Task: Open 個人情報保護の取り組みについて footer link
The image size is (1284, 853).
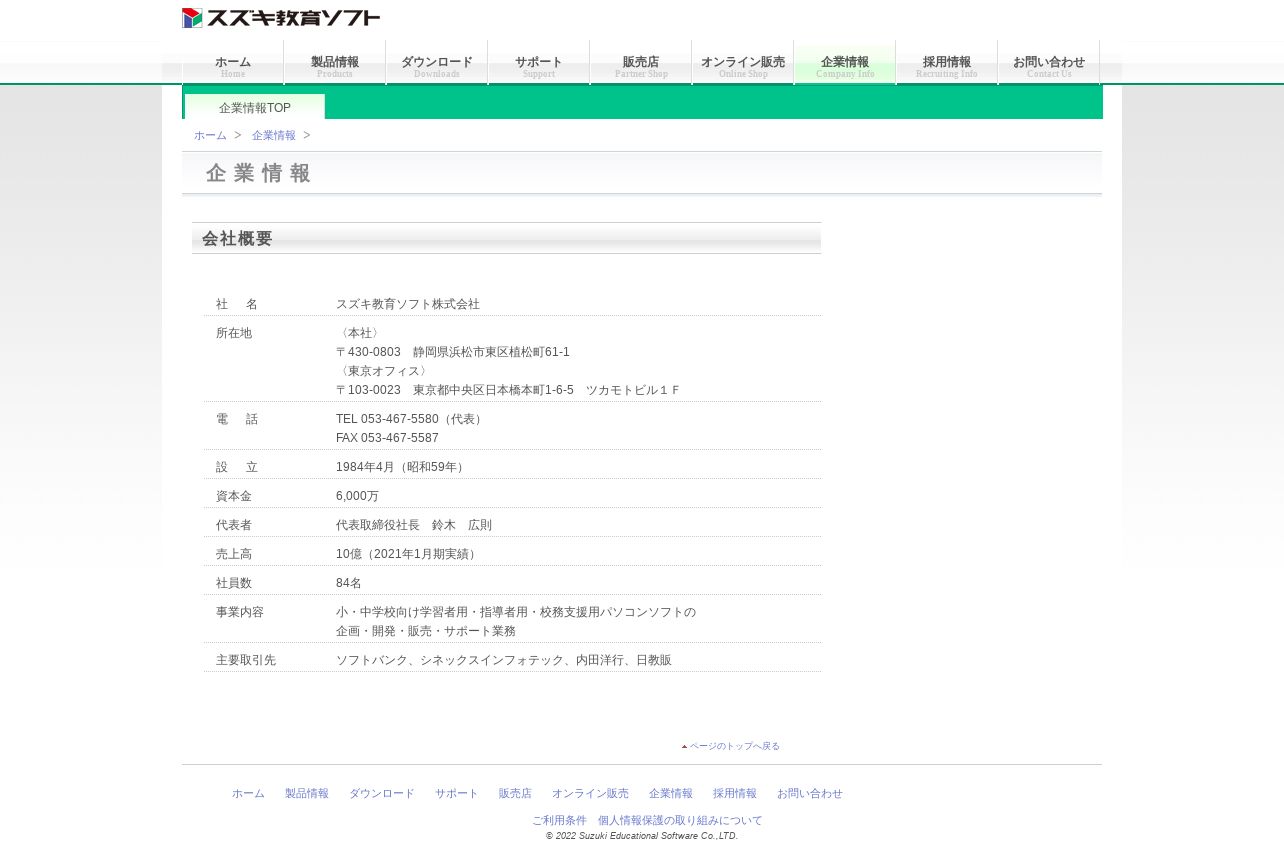Action: tap(680, 820)
